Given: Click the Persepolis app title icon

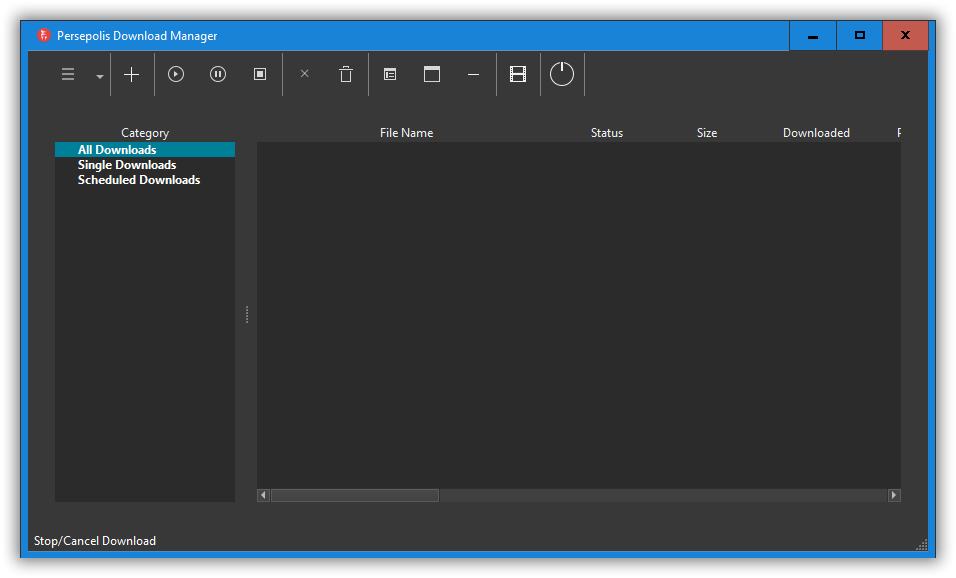Looking at the screenshot, I should (x=43, y=35).
